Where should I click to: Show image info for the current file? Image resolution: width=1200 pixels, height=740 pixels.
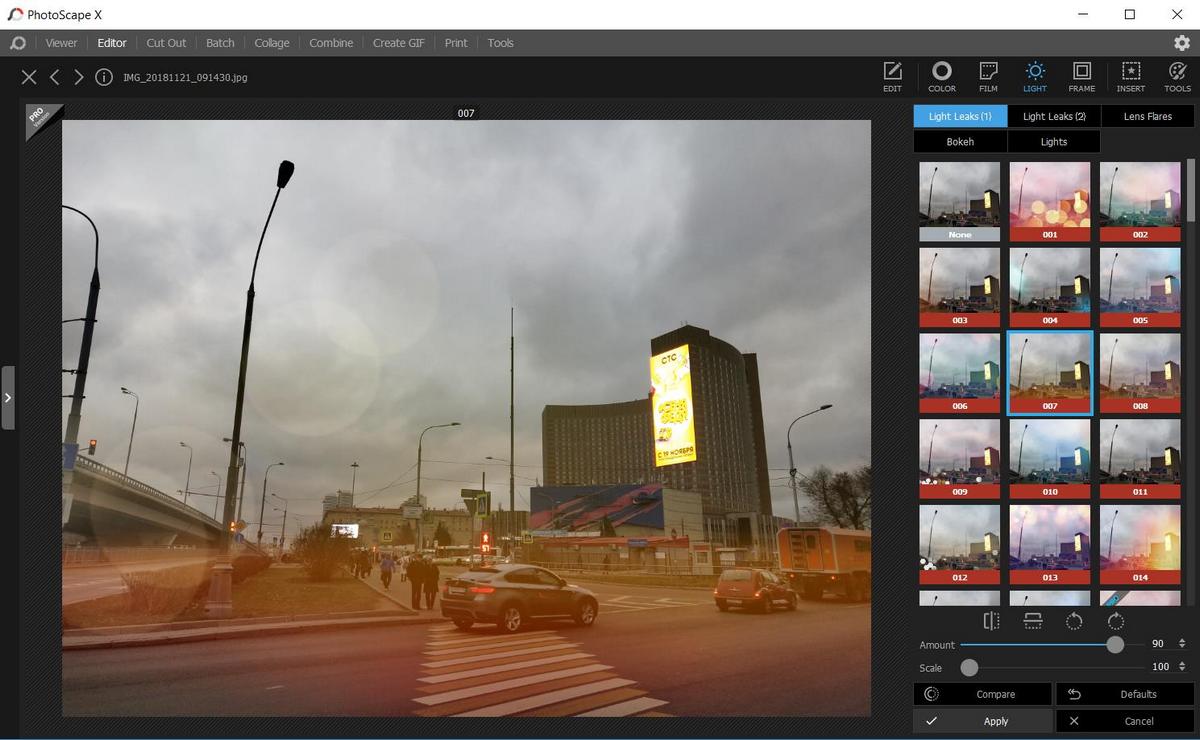tap(104, 77)
